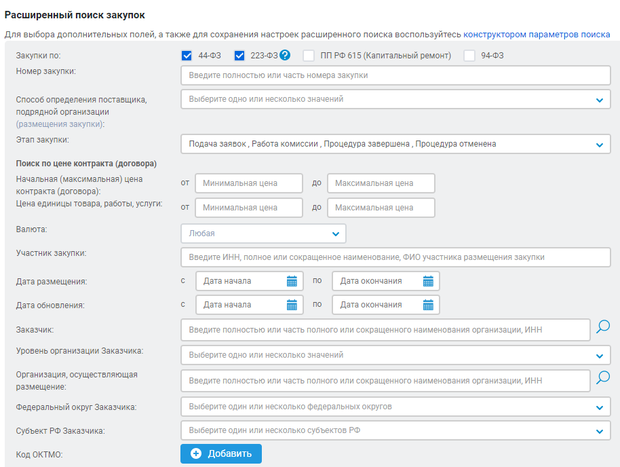Click the help icon next to 223-ФЗ

click(285, 55)
